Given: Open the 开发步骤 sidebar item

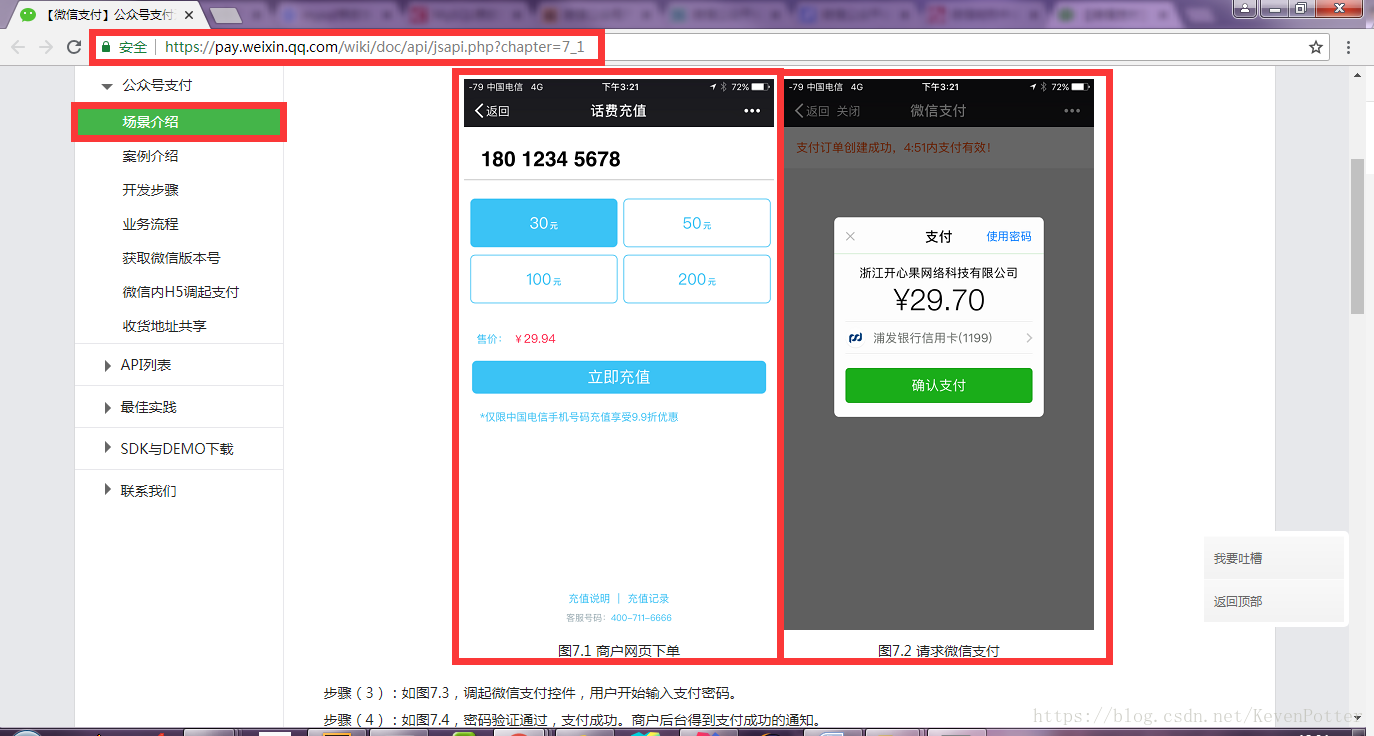Looking at the screenshot, I should (150, 190).
